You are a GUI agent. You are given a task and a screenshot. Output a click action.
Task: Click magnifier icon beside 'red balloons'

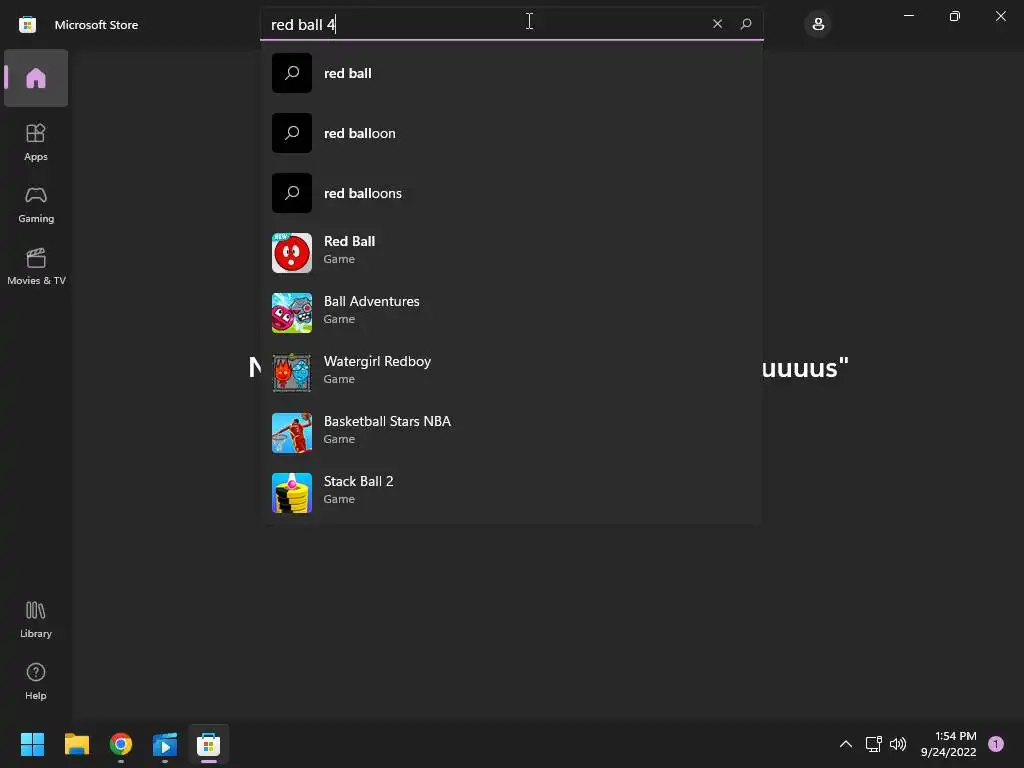(292, 193)
